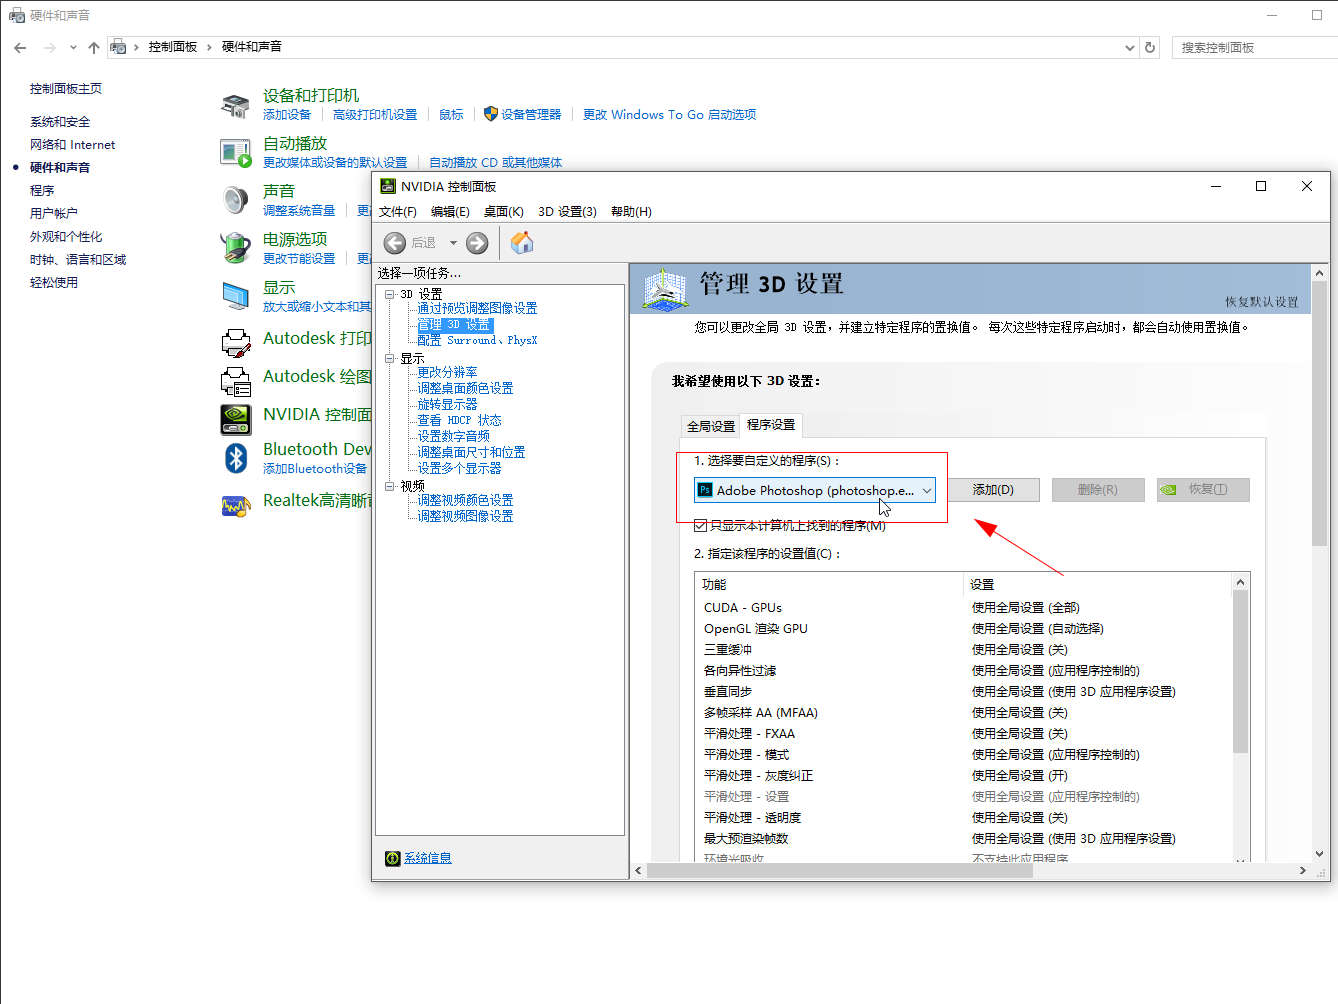Open 高级打印机设置 link

pos(375,115)
